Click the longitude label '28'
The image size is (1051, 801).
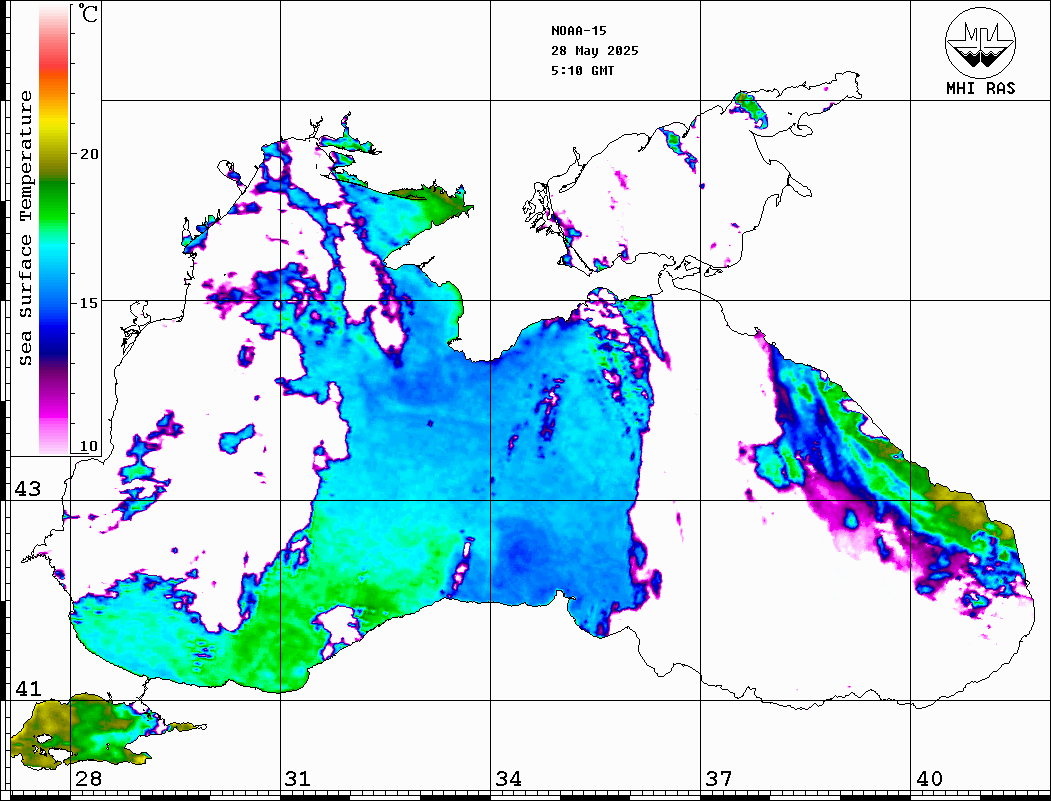click(88, 778)
